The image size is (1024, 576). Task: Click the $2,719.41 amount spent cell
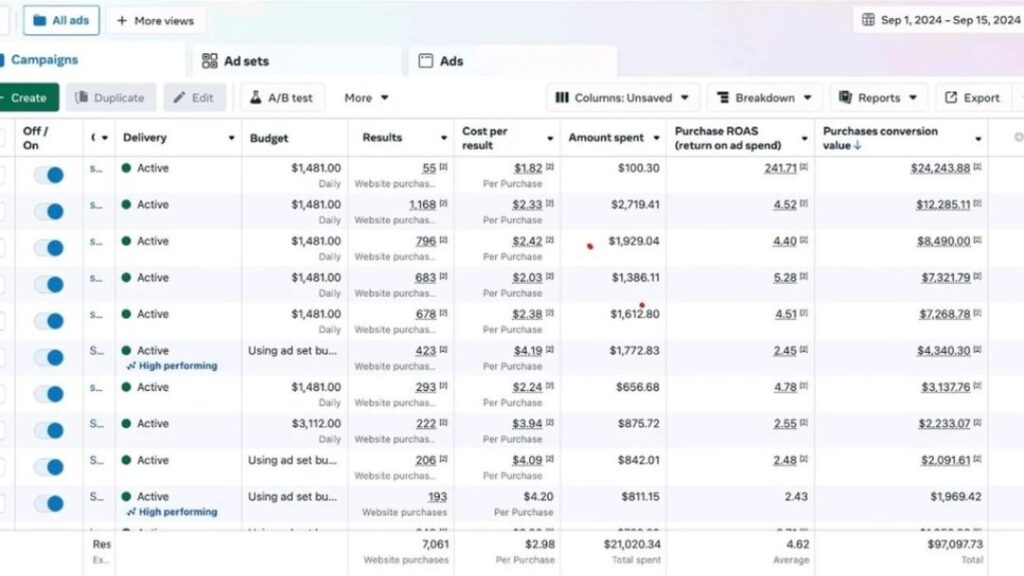coord(635,204)
